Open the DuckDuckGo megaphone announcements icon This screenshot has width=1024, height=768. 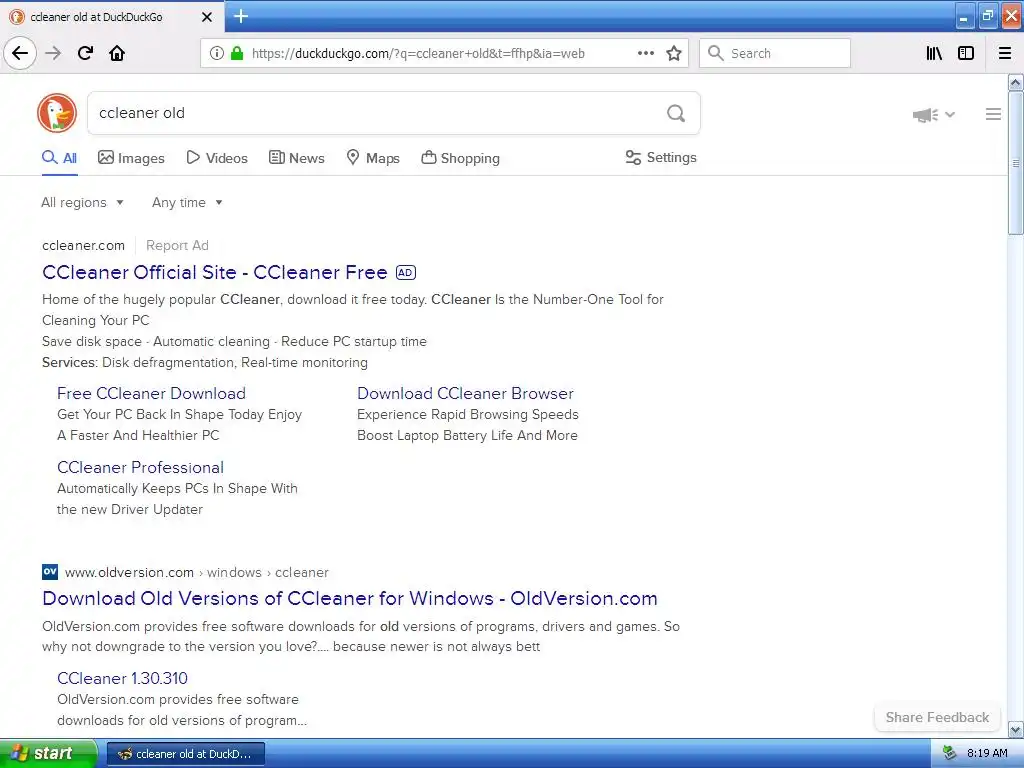point(925,115)
